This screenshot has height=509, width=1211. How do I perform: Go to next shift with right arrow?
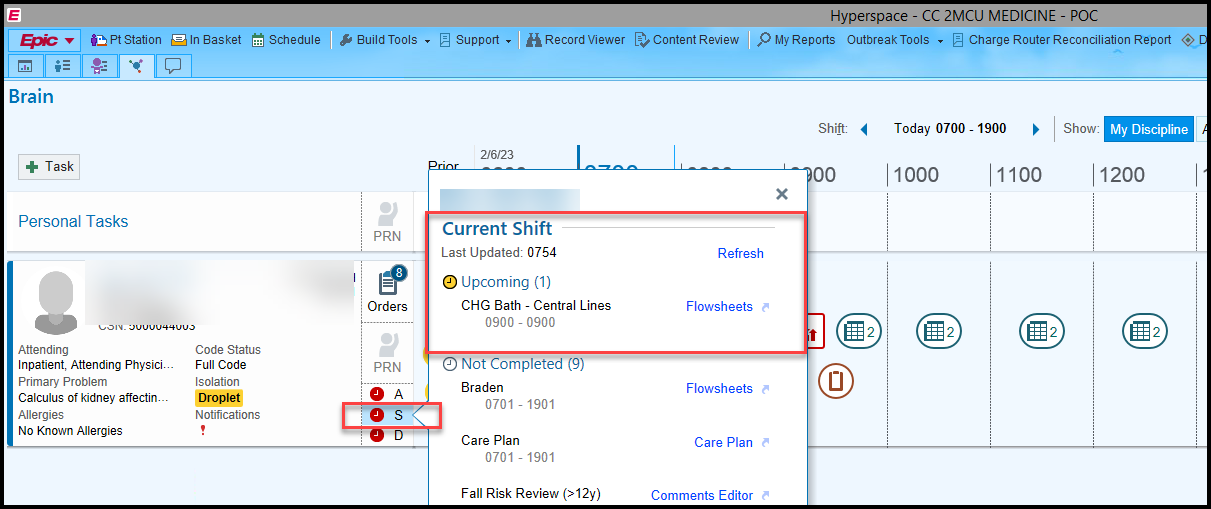tap(1036, 129)
